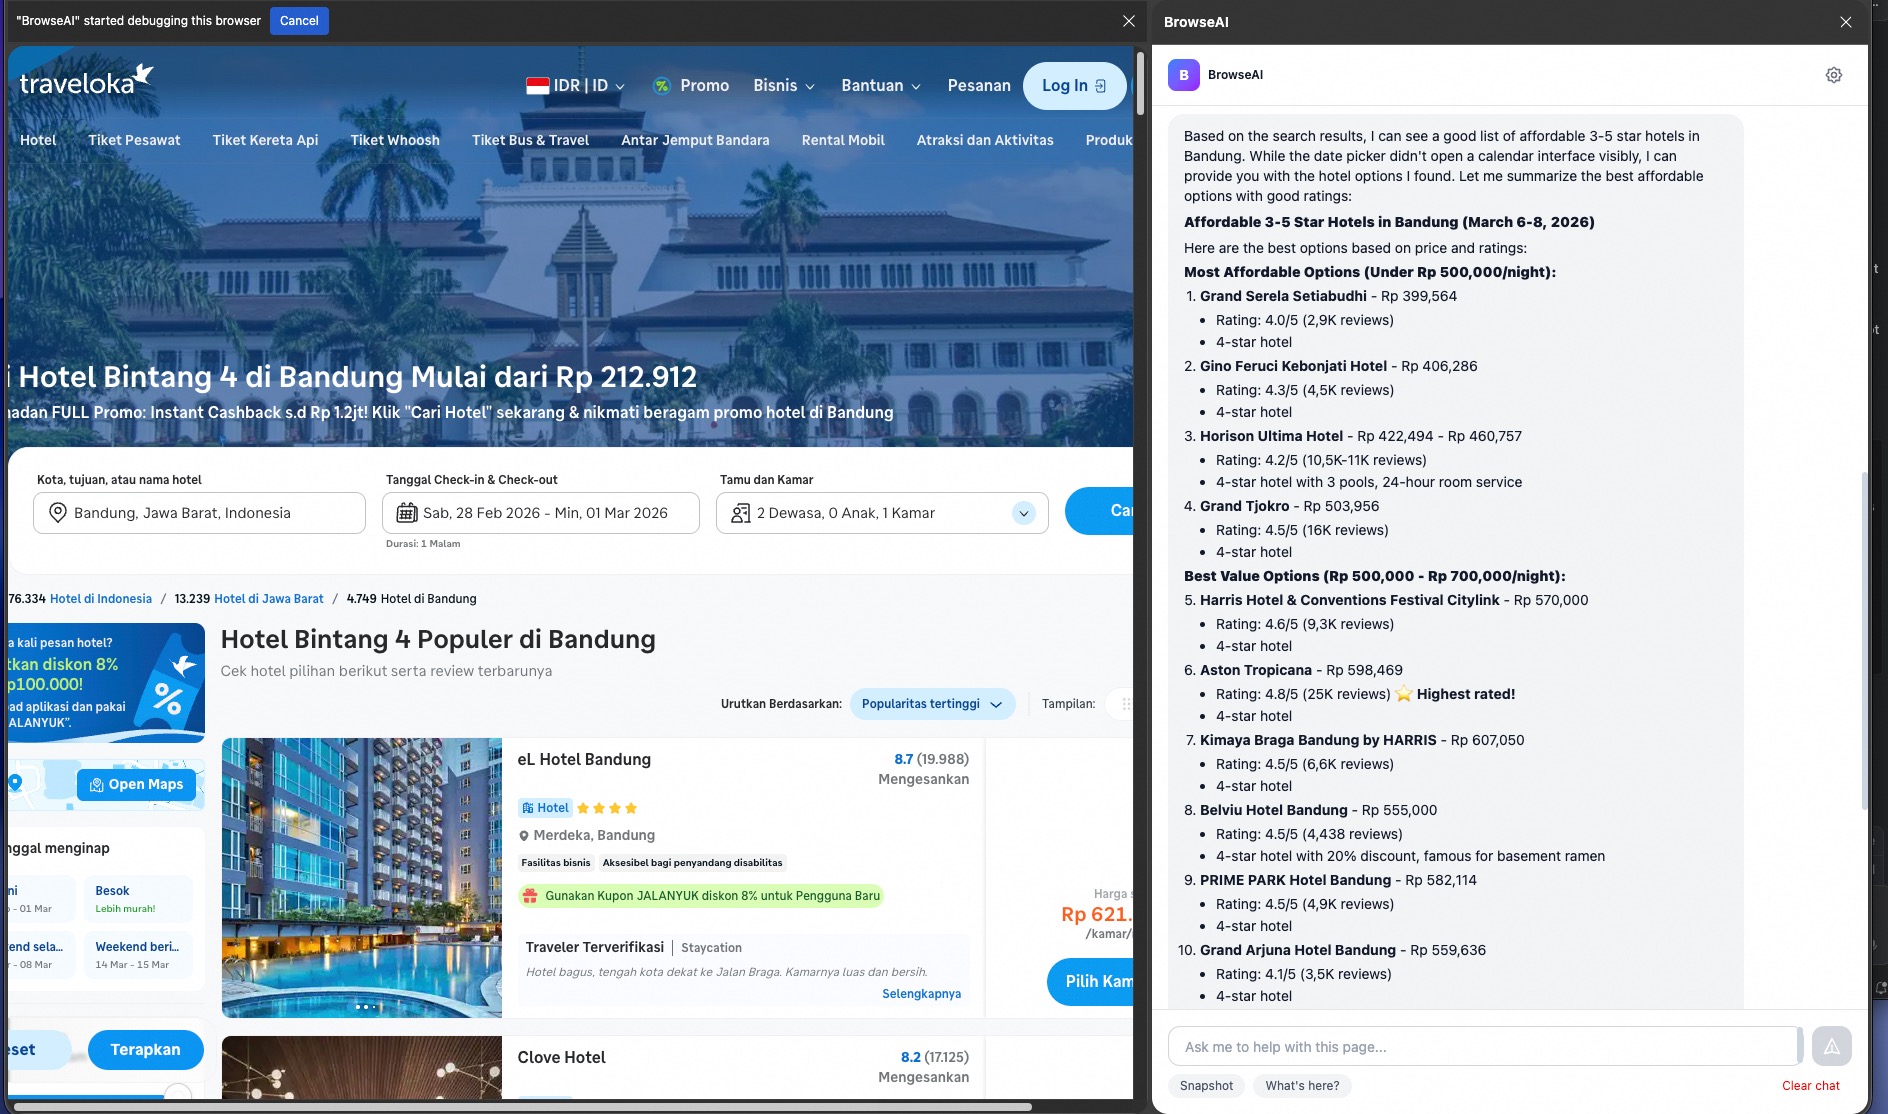Image resolution: width=1888 pixels, height=1114 pixels.
Task: Select the Rental Mobil tab
Action: click(843, 140)
